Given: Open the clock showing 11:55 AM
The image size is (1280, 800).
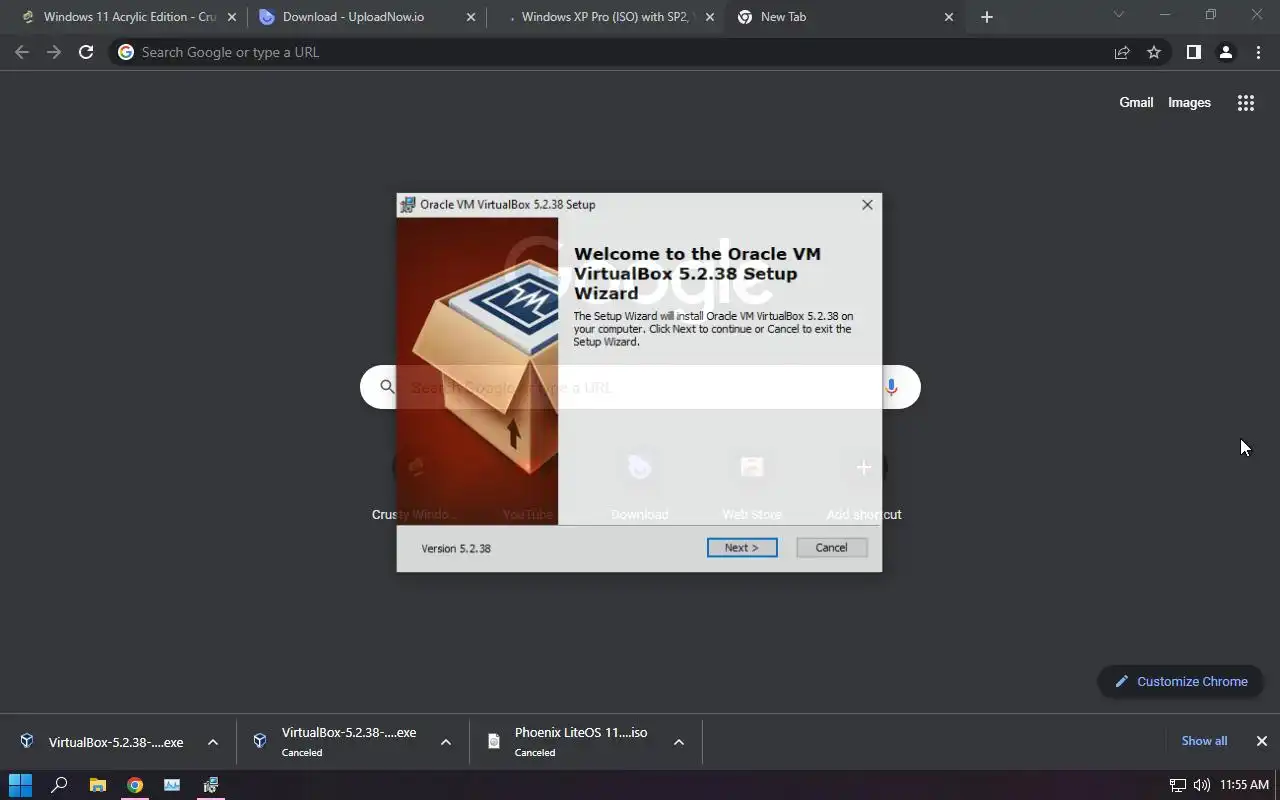Looking at the screenshot, I should (1245, 785).
